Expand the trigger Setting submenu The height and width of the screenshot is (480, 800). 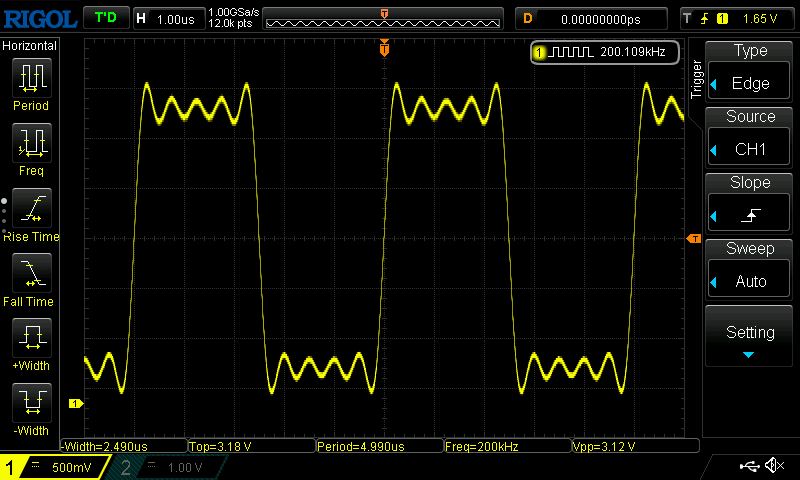[749, 336]
